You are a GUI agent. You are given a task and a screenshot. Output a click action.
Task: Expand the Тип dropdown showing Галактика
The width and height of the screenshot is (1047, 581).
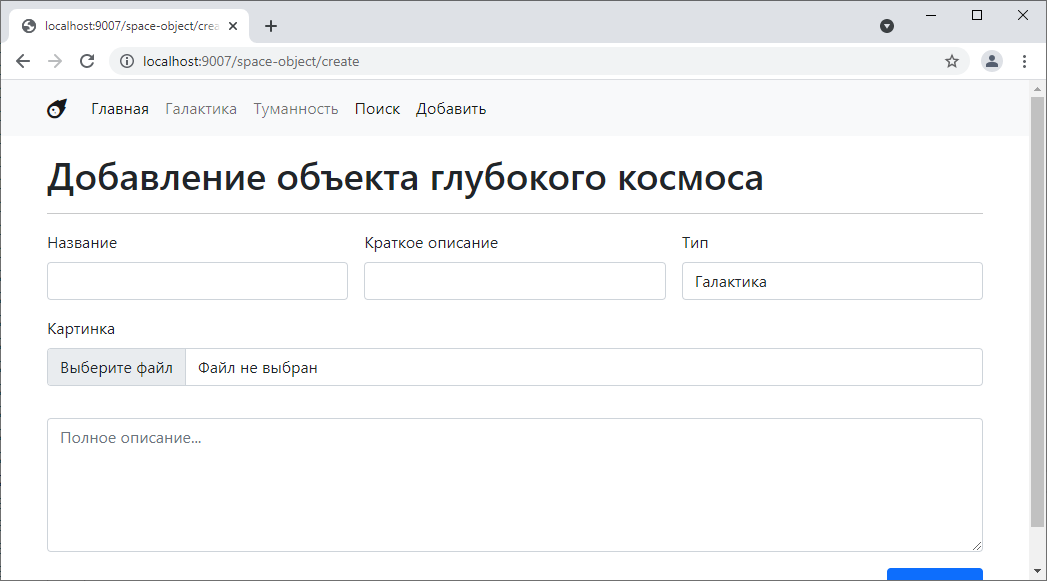[x=831, y=281]
